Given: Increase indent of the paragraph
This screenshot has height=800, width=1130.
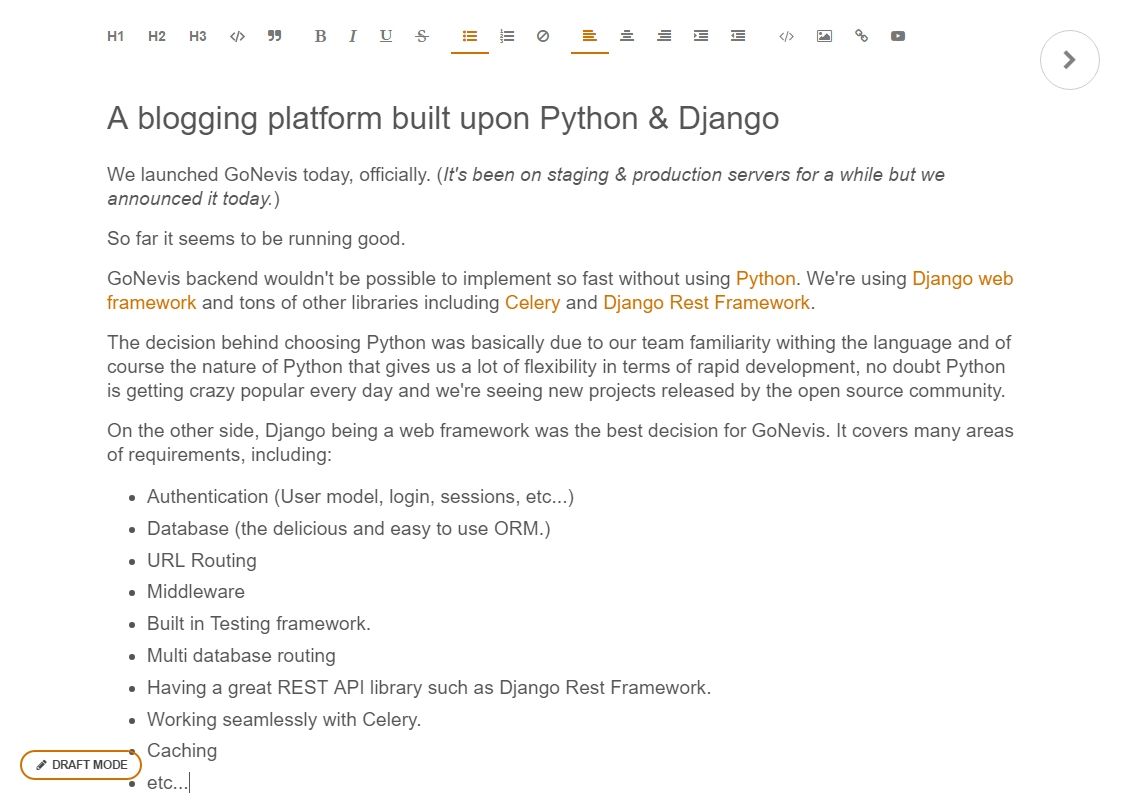Looking at the screenshot, I should (700, 36).
